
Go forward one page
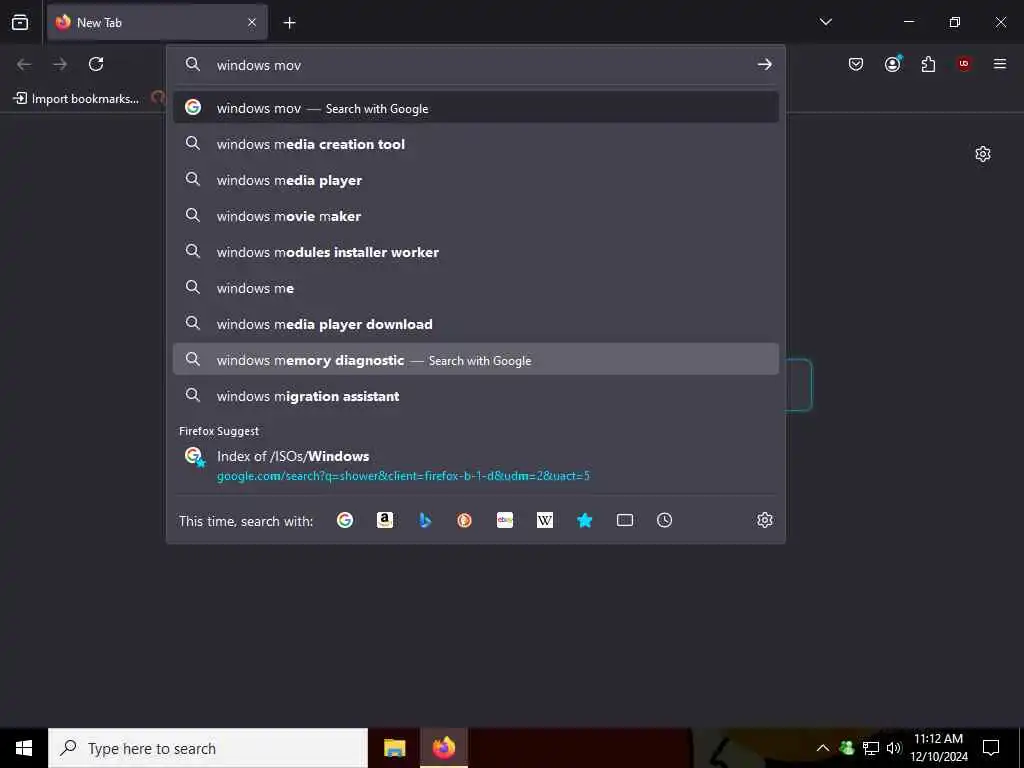60,64
